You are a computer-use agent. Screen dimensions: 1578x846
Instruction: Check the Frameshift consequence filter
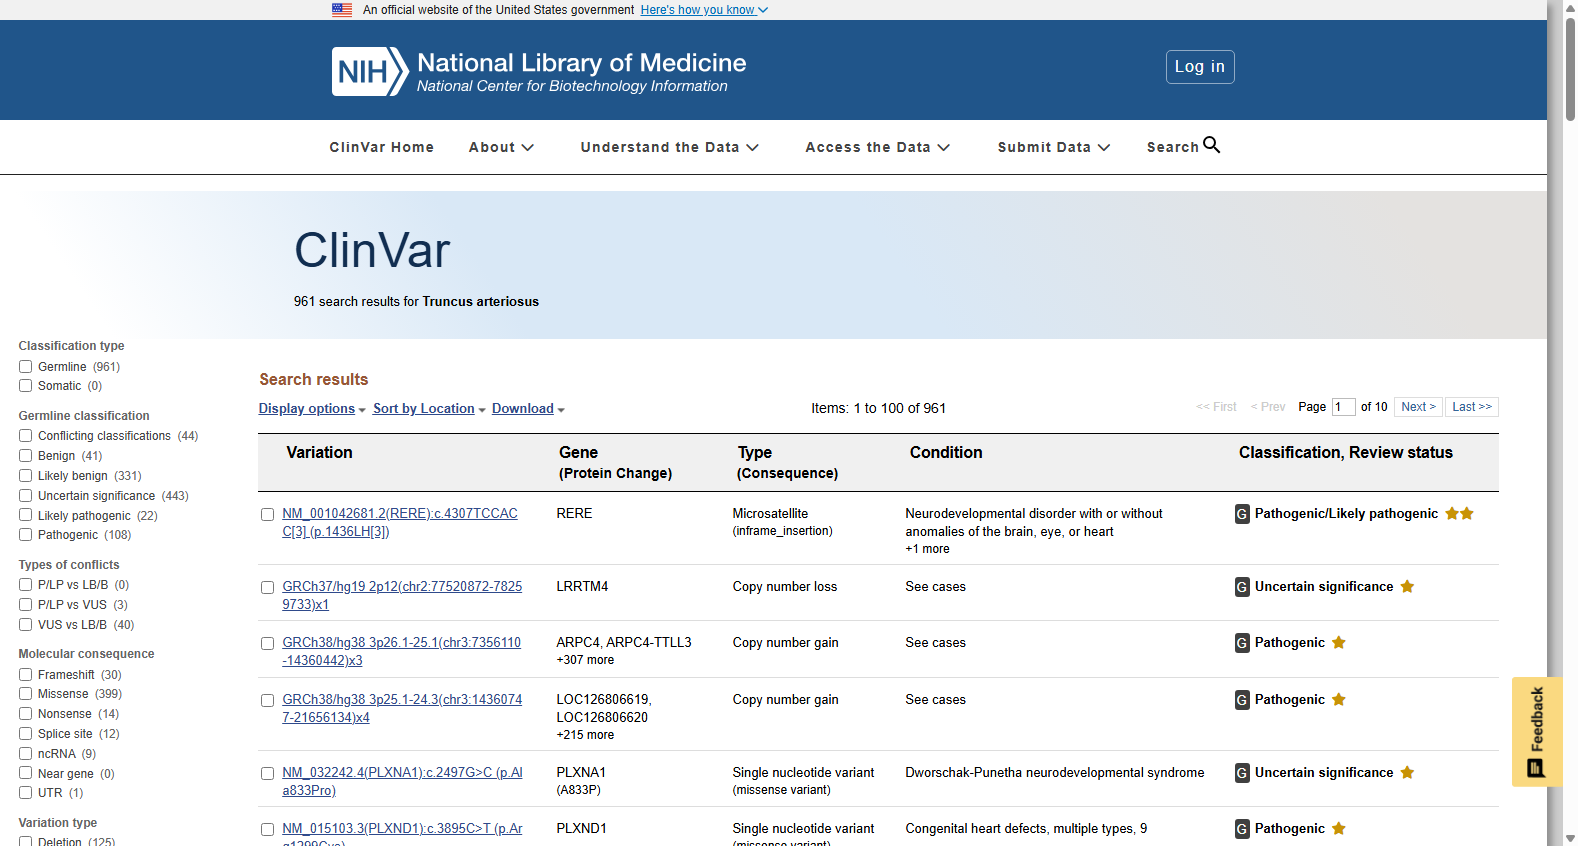click(26, 675)
